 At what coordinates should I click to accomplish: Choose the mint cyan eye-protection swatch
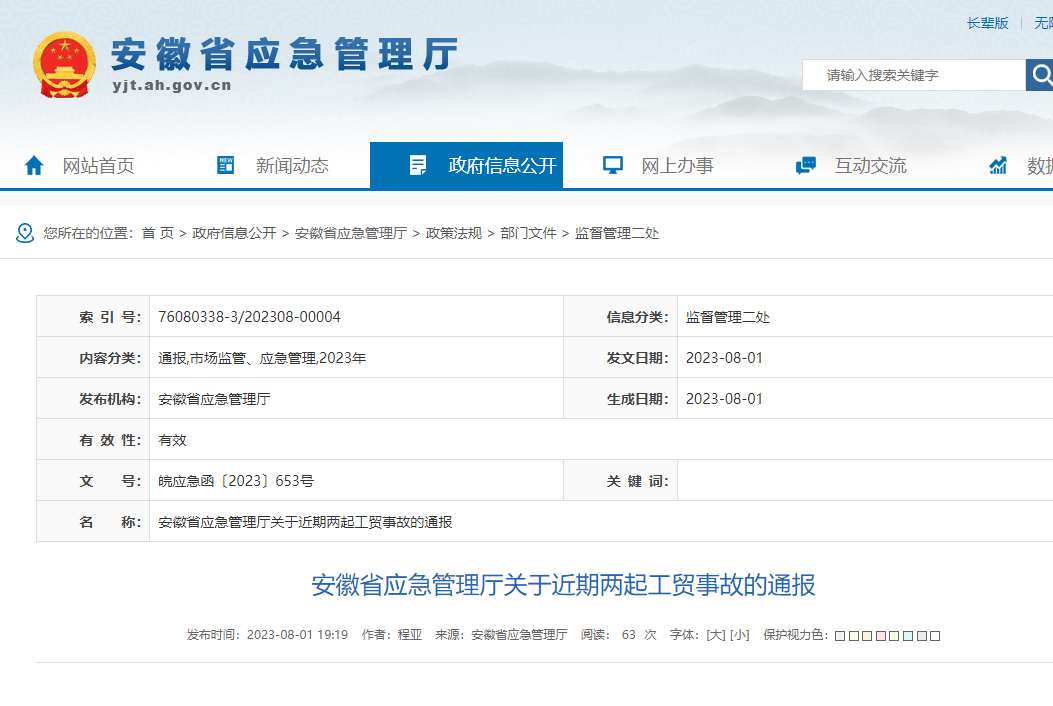(x=908, y=636)
